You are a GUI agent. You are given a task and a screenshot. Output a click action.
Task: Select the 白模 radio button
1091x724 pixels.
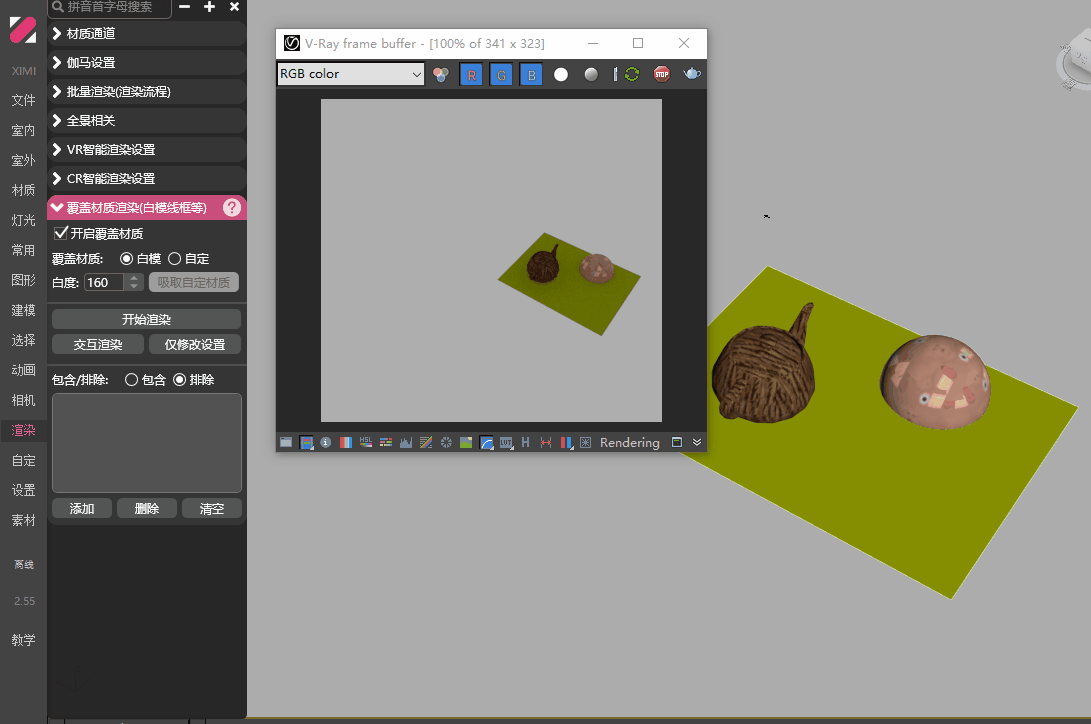pyautogui.click(x=126, y=259)
